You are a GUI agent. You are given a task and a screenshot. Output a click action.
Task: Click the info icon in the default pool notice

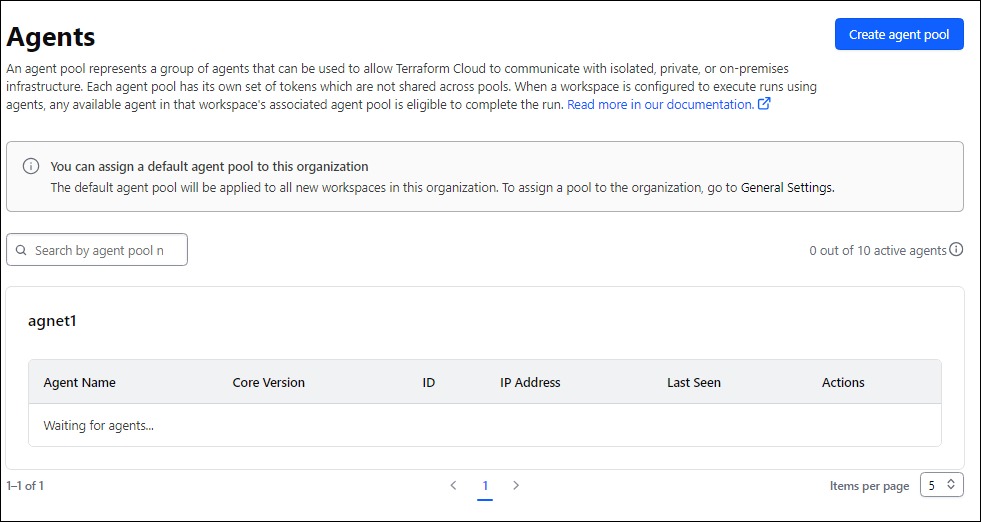pyautogui.click(x=31, y=166)
